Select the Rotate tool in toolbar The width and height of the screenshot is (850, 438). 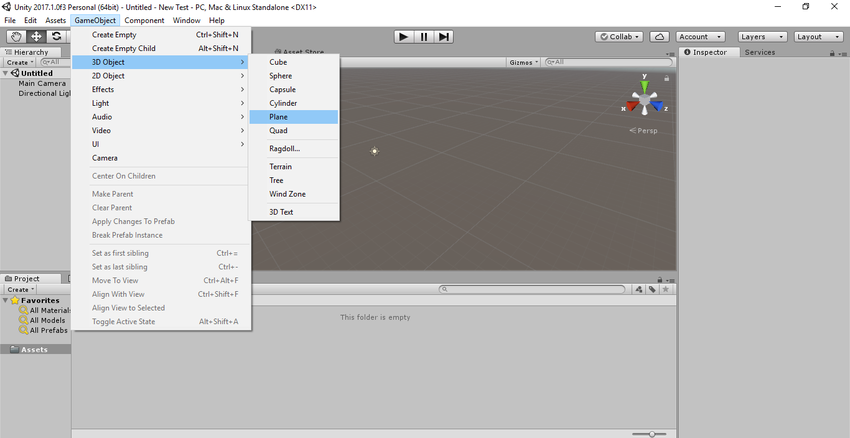click(x=56, y=37)
